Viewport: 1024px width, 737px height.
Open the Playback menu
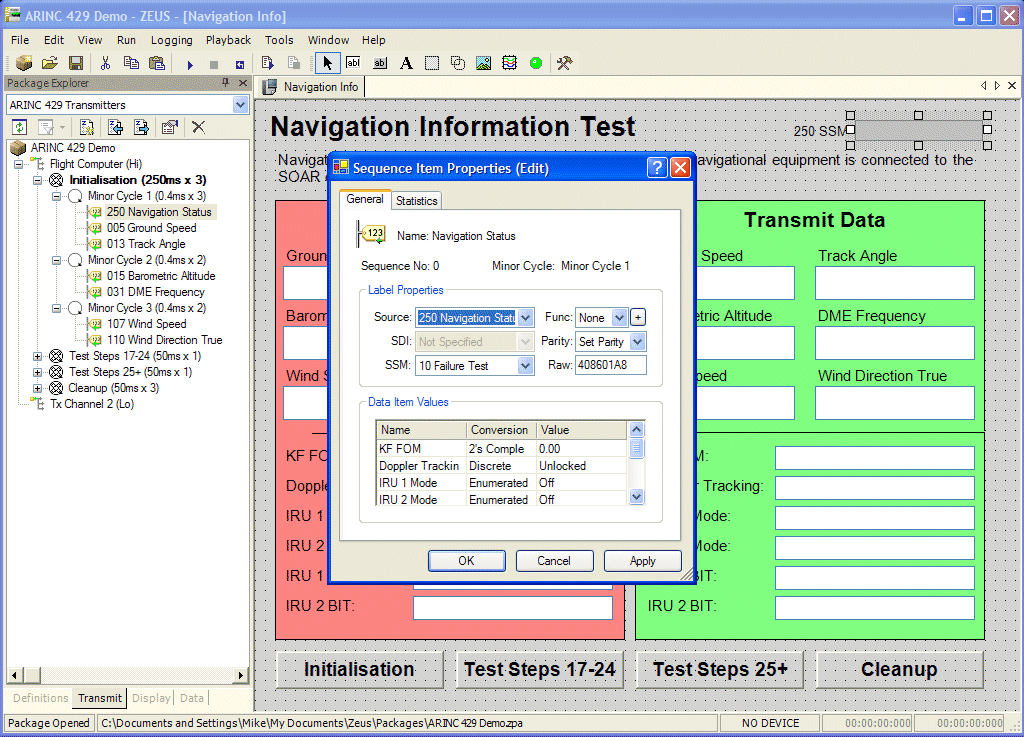pyautogui.click(x=228, y=40)
